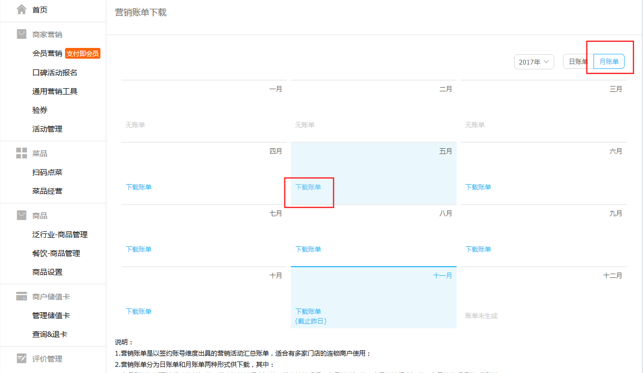Click the 商户储值卡 card icon
Screen dimensions: 643x373
tap(21, 296)
